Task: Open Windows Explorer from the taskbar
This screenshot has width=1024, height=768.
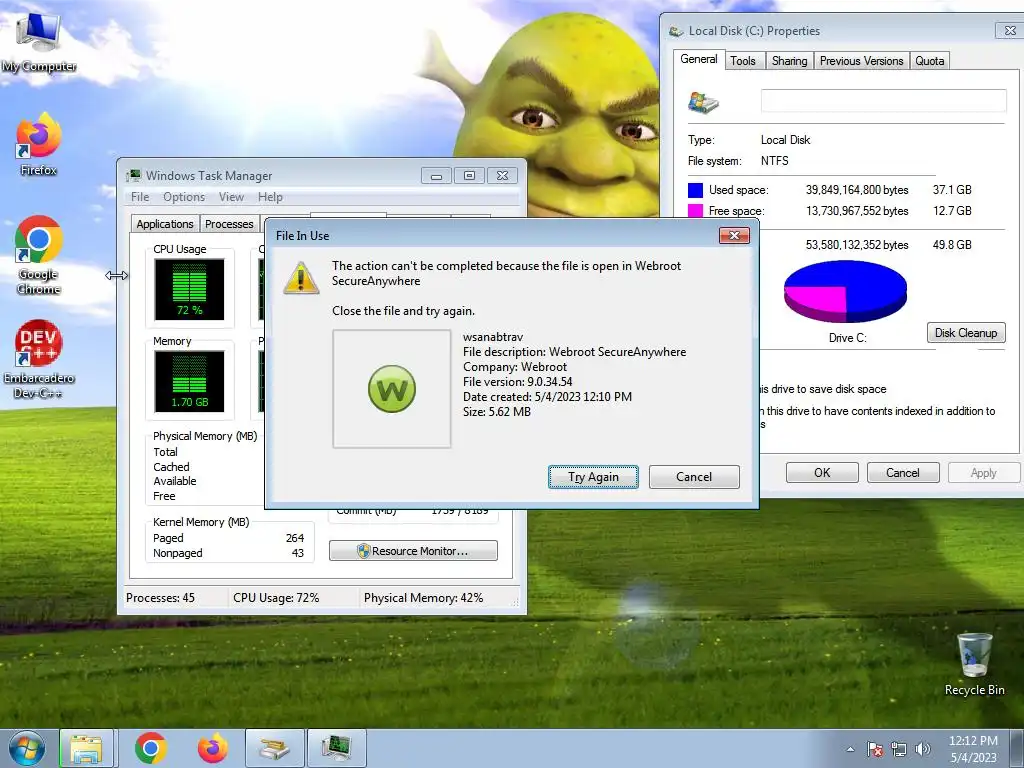Action: tap(87, 748)
